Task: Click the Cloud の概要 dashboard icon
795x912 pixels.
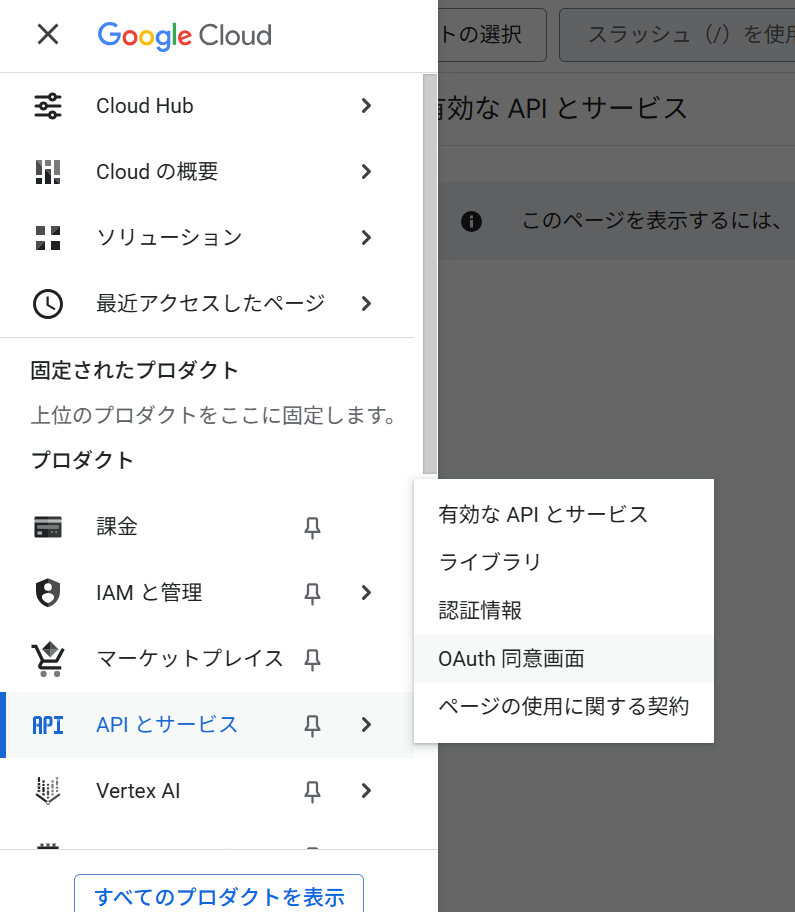Action: pos(48,172)
